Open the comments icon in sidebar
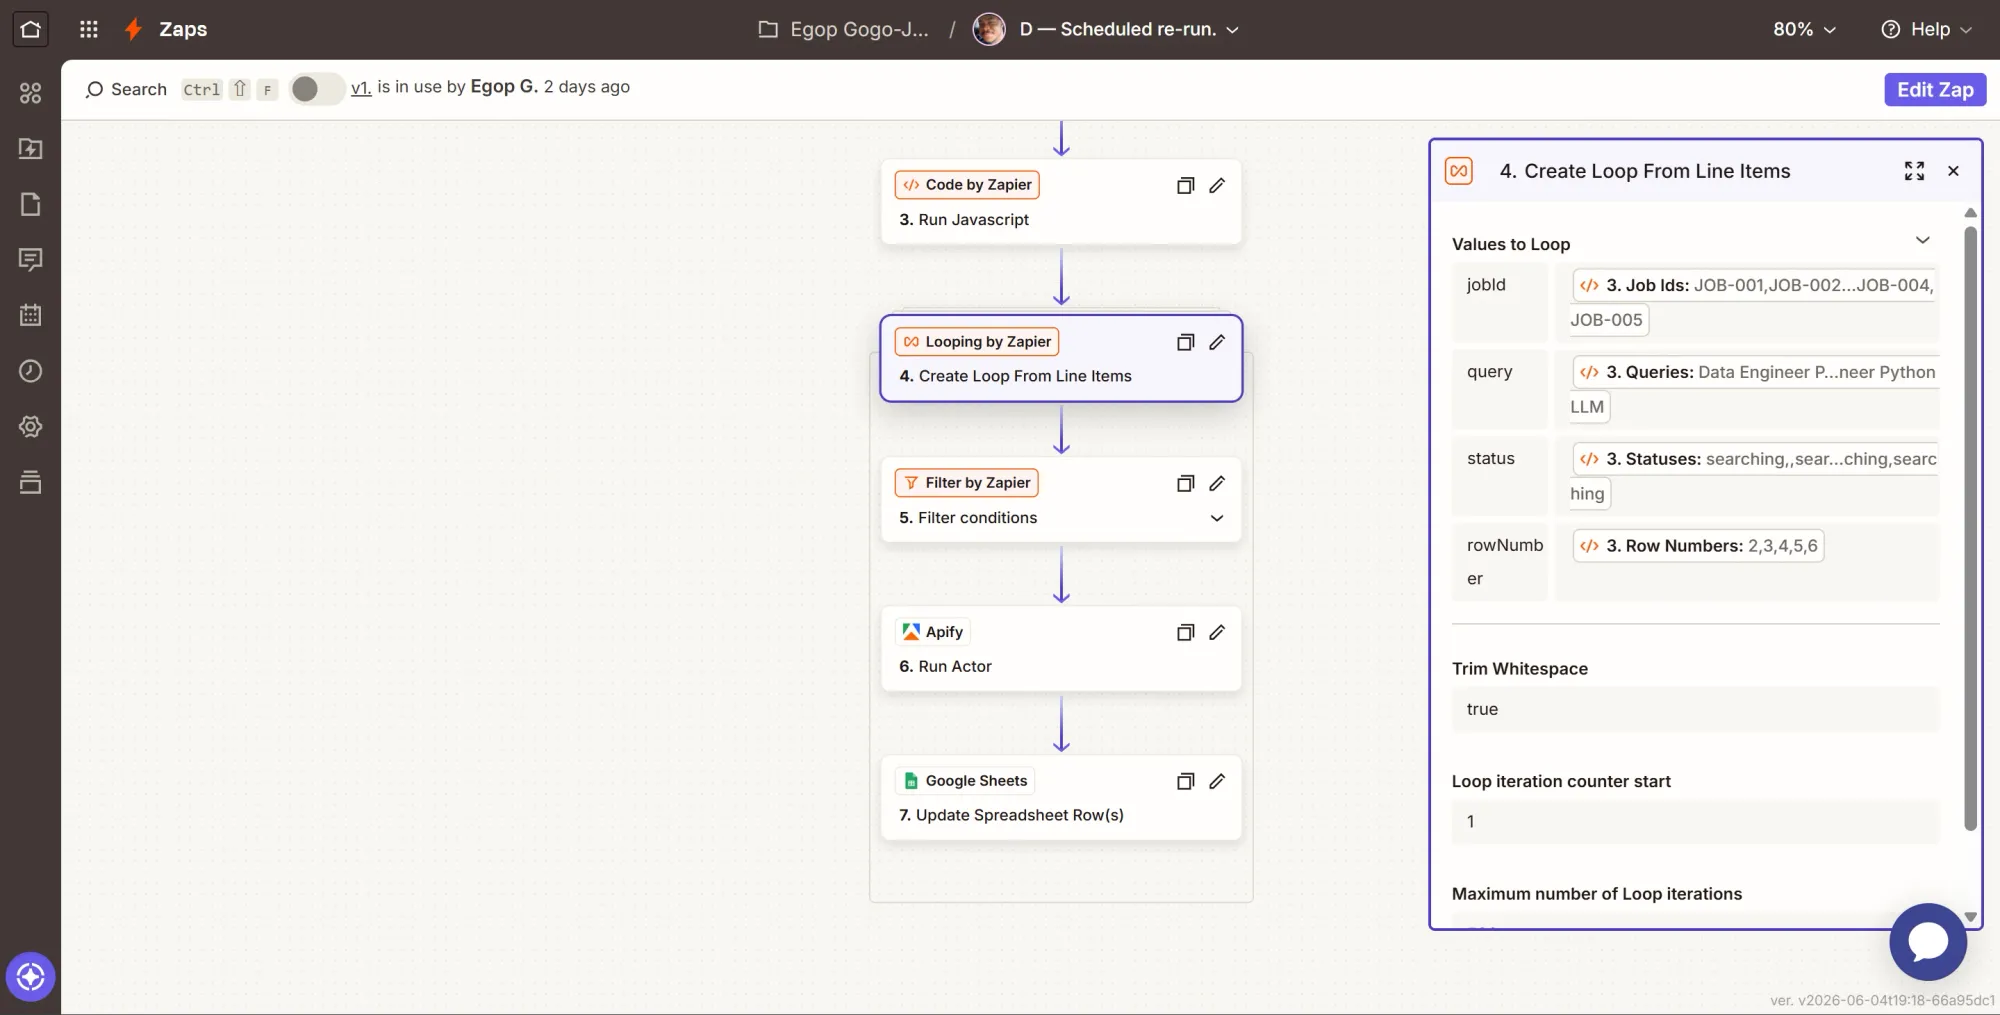The width and height of the screenshot is (2000, 1015). (30, 260)
